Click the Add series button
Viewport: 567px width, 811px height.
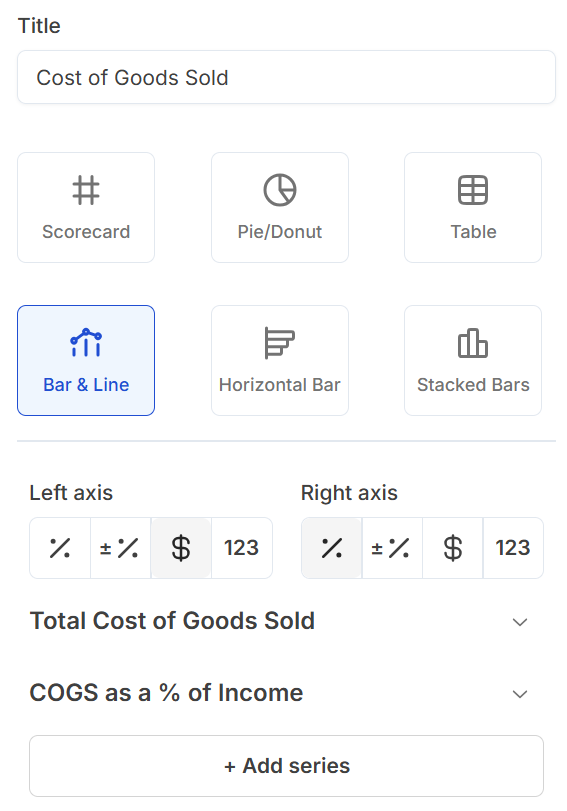click(286, 766)
